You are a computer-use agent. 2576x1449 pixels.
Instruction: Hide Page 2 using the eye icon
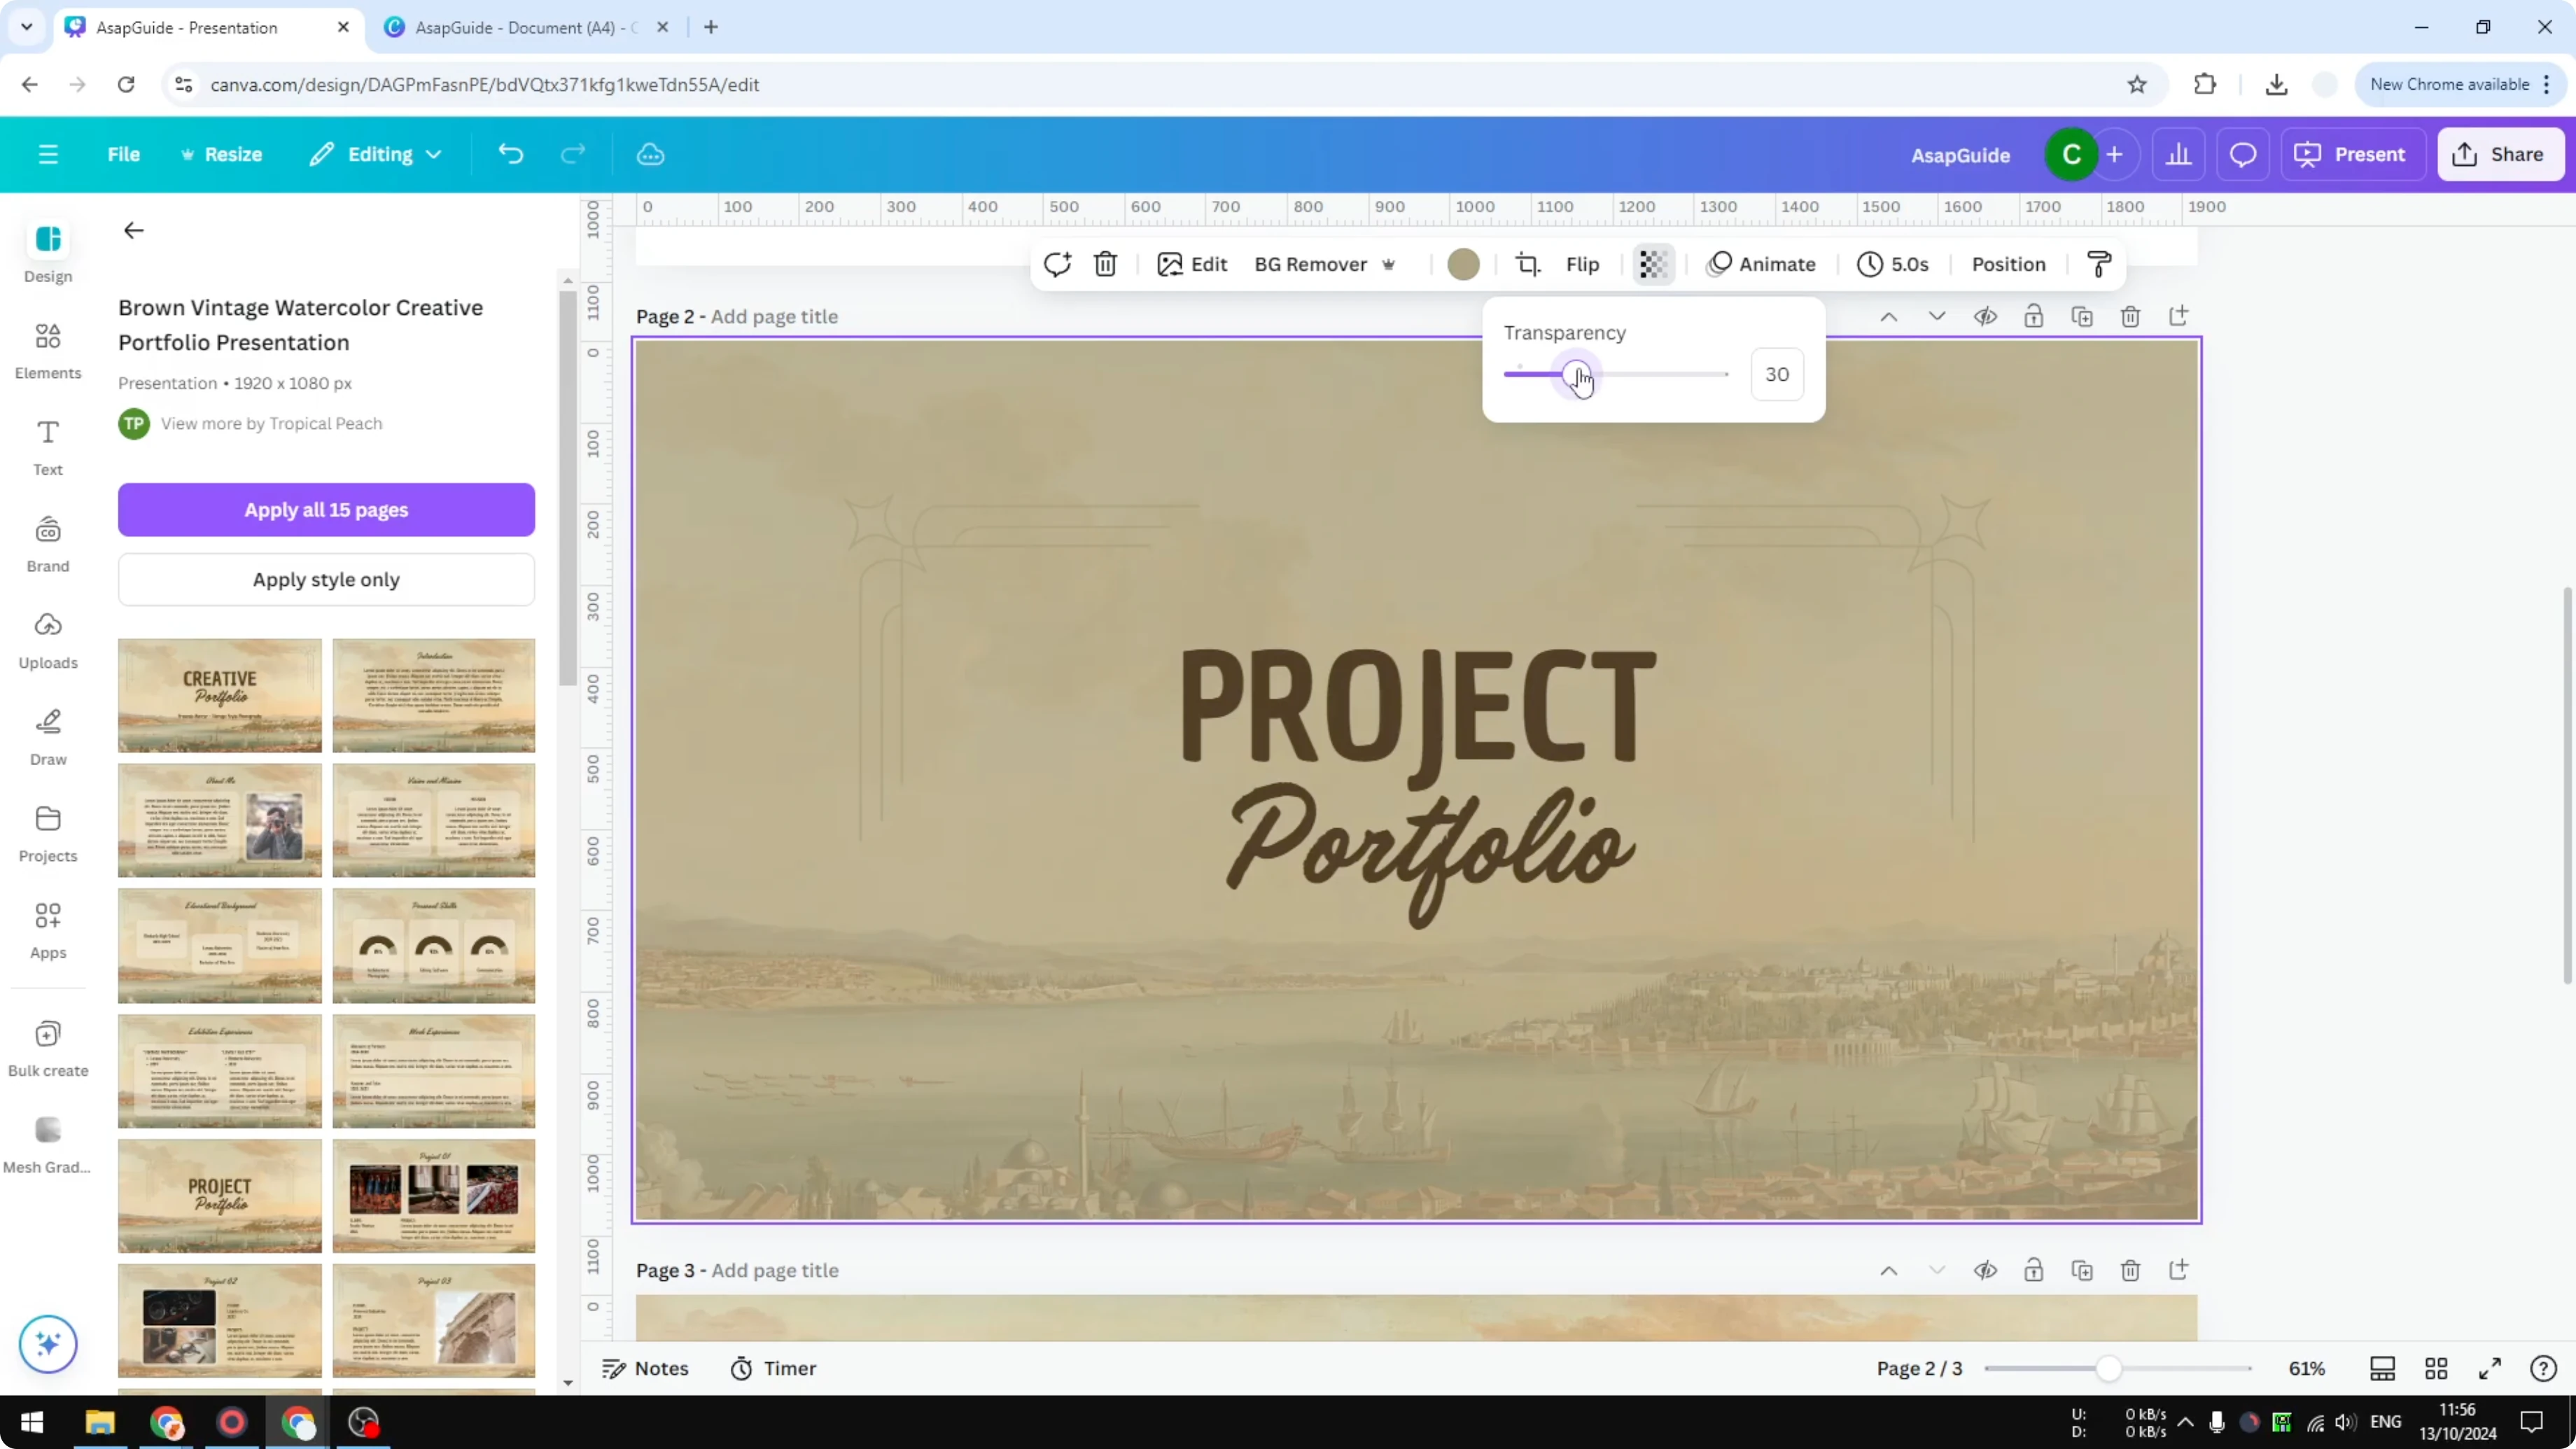tap(1986, 316)
